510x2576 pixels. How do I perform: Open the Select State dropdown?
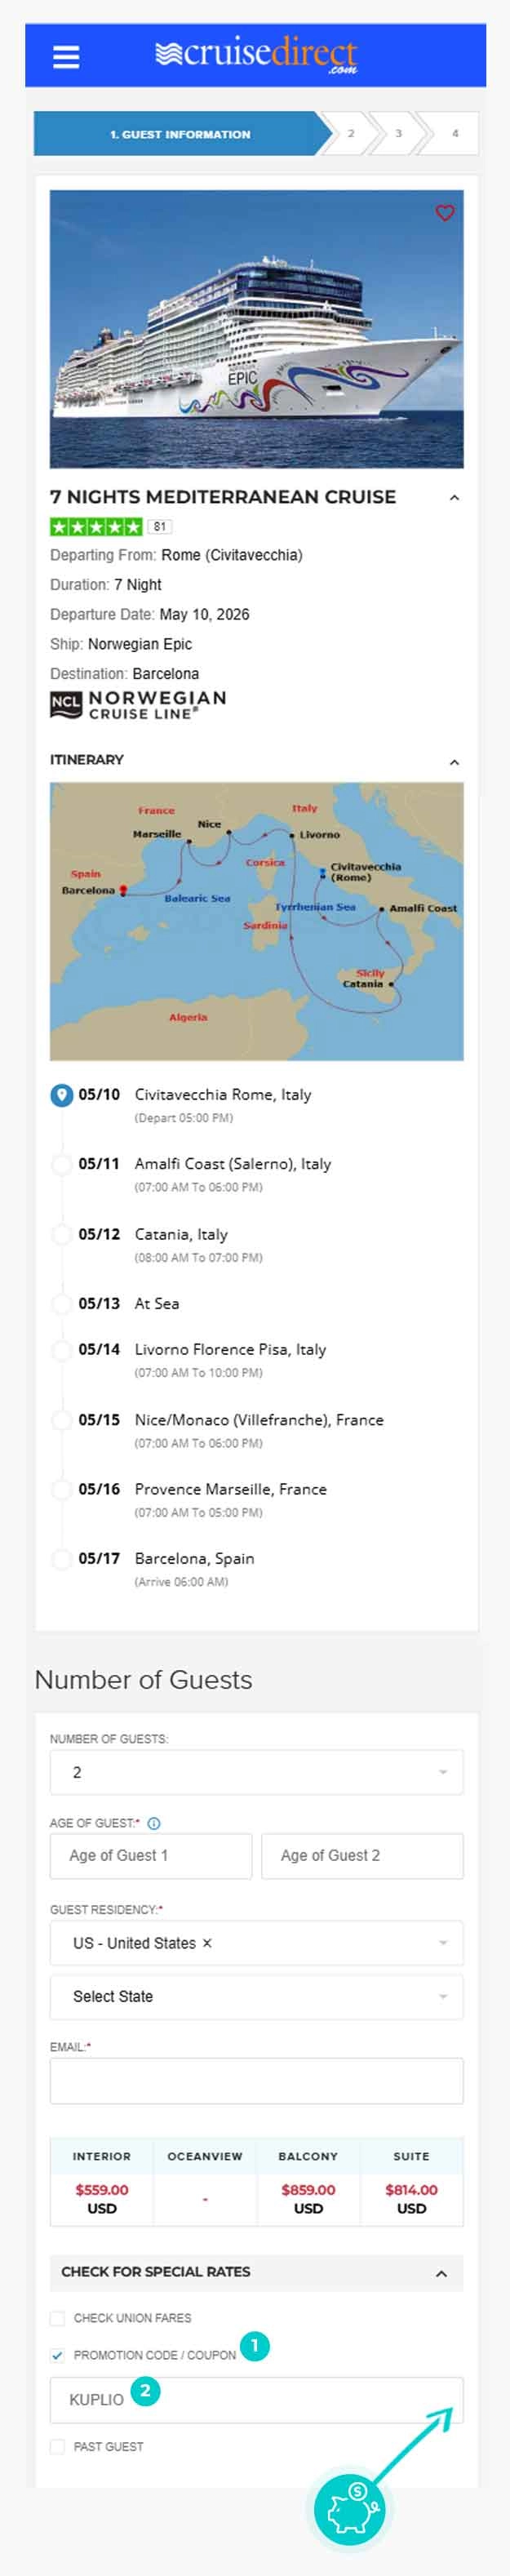257,1996
